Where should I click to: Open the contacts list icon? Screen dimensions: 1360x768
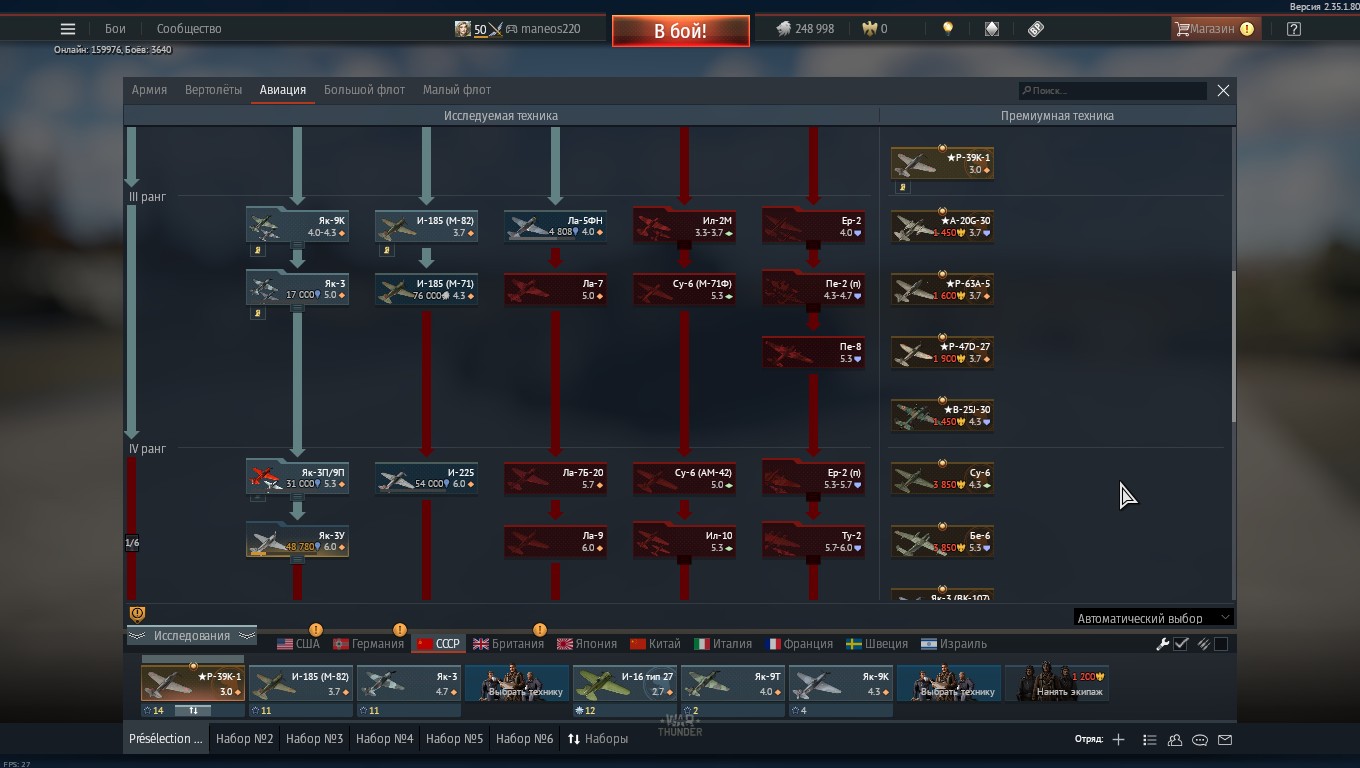1150,740
